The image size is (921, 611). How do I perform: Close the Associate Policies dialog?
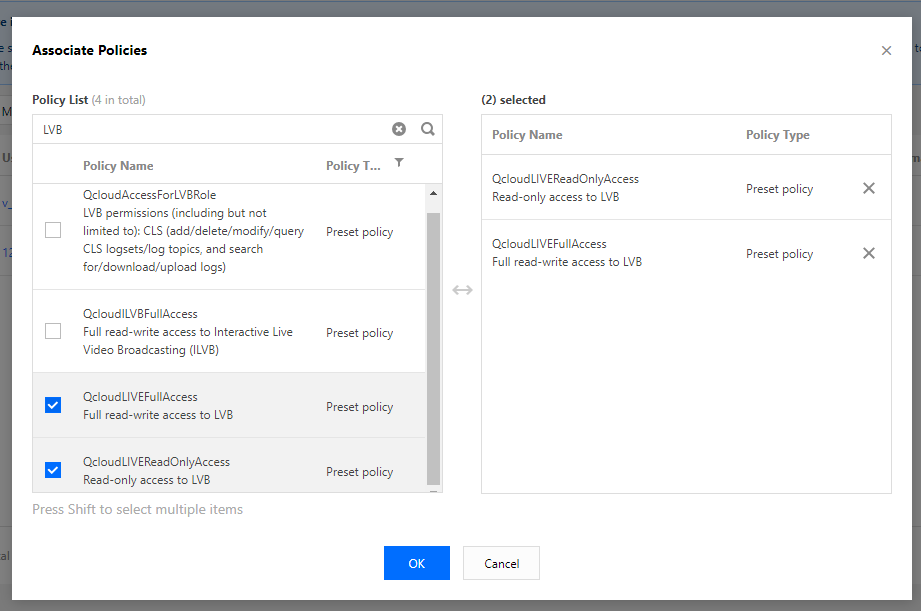[x=886, y=51]
